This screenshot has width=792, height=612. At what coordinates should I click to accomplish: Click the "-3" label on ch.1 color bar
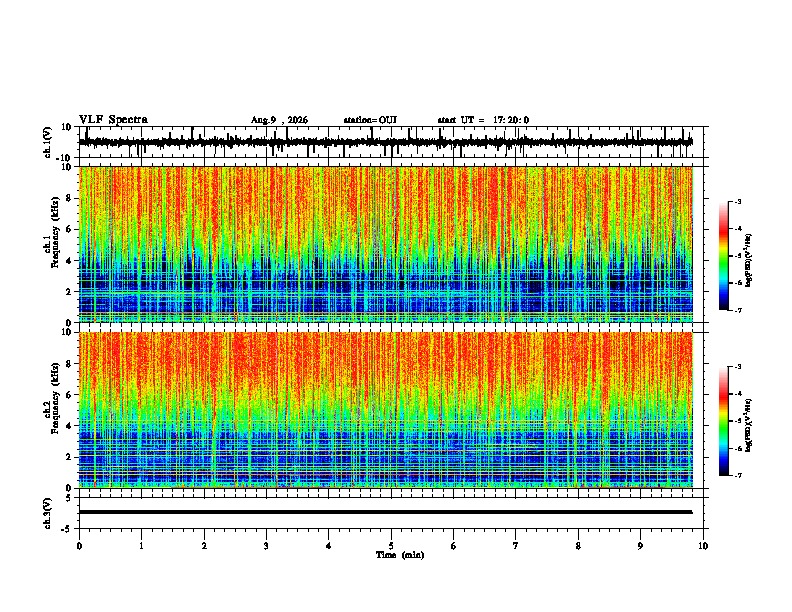pyautogui.click(x=737, y=201)
